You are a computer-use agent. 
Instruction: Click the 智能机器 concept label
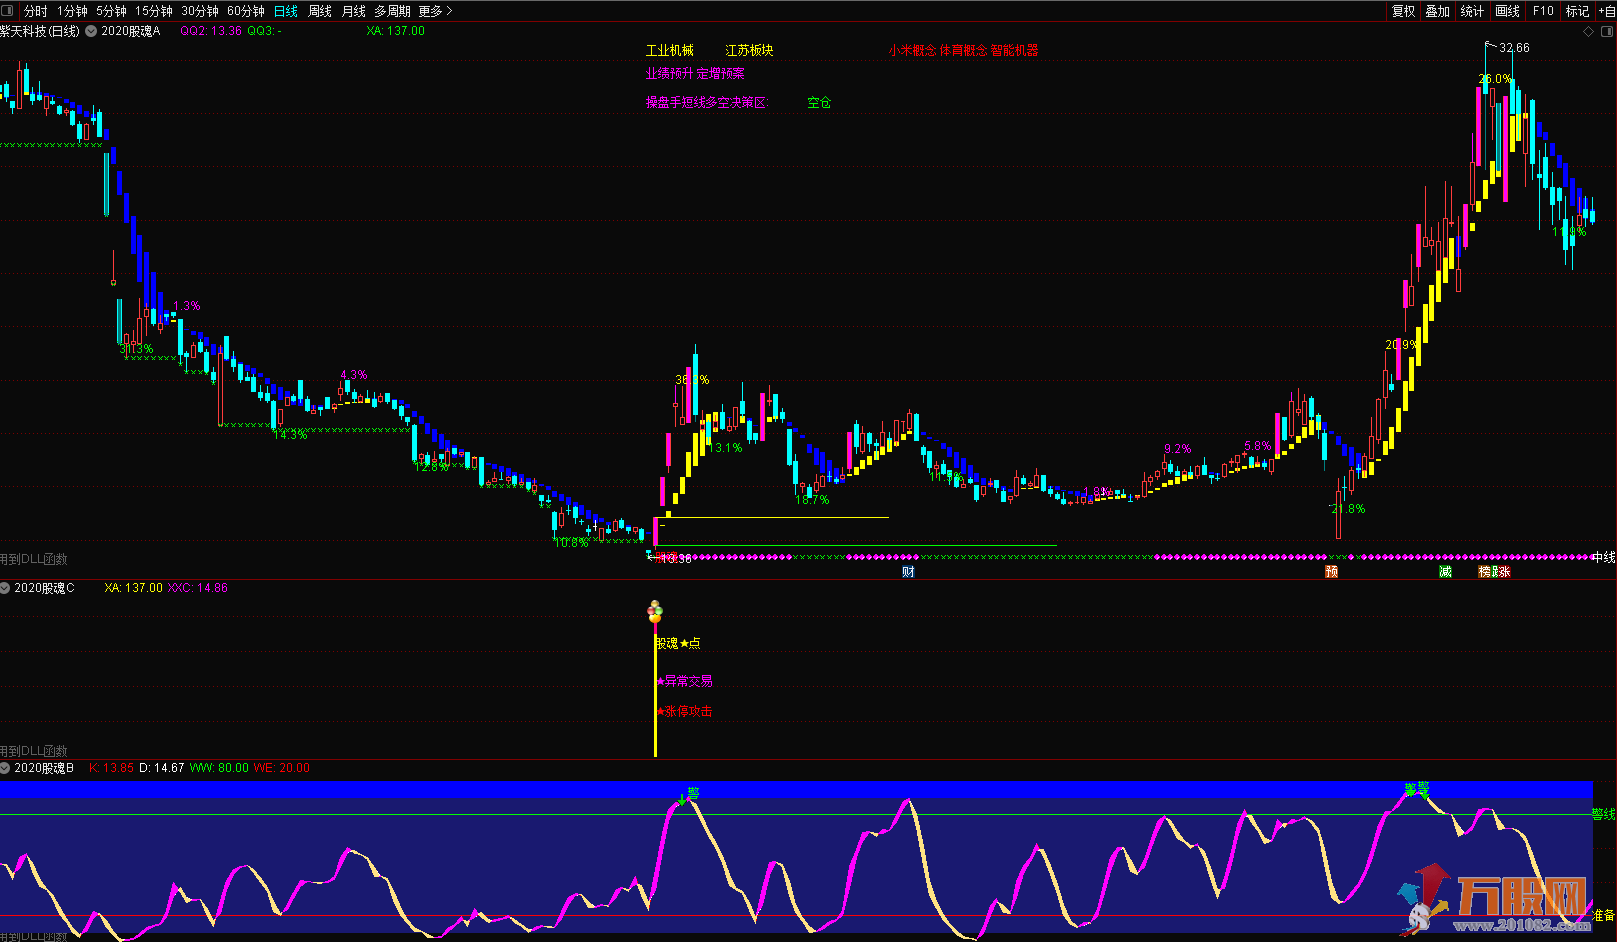tap(1014, 50)
